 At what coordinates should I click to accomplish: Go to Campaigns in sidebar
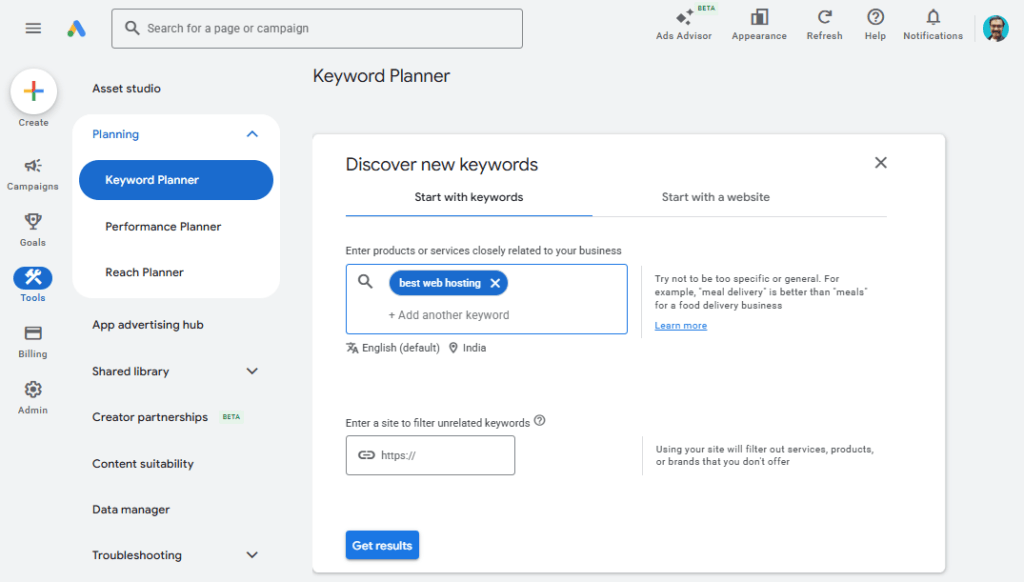click(x=33, y=174)
